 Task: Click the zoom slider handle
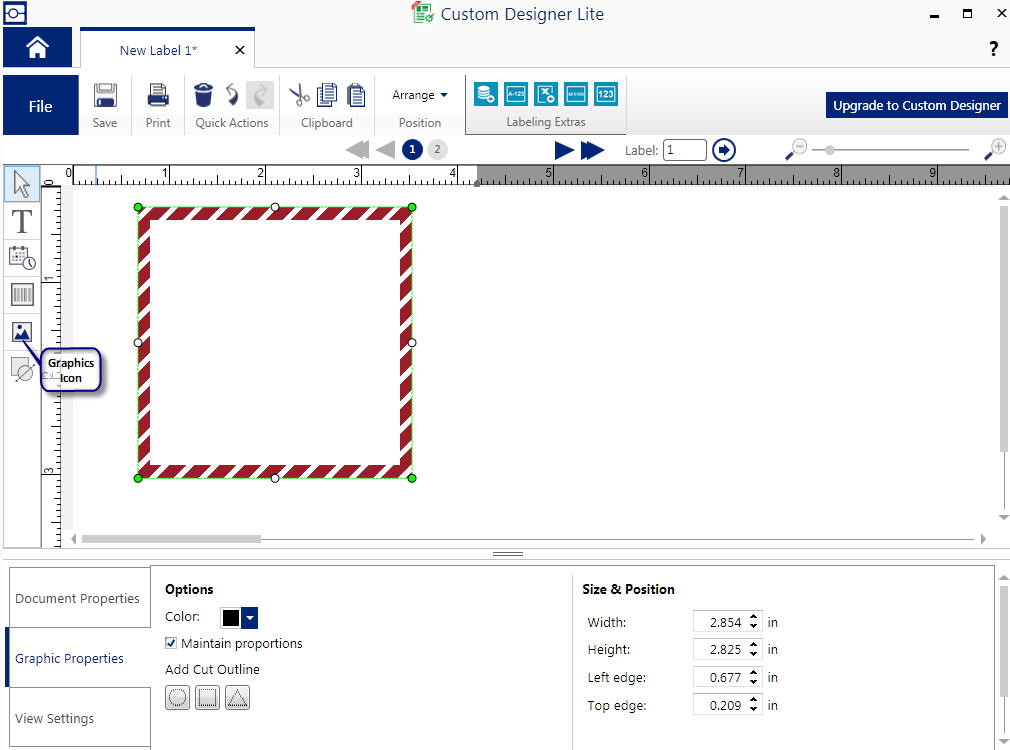pyautogui.click(x=830, y=150)
